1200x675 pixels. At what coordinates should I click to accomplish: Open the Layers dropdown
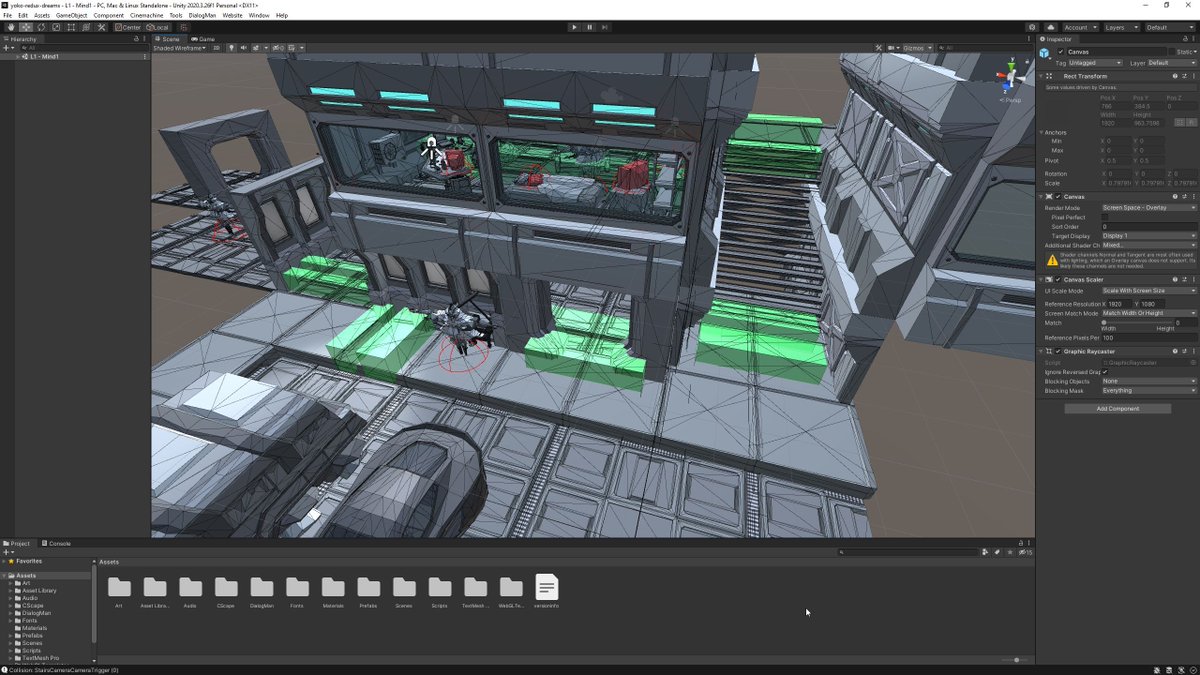tap(1120, 27)
